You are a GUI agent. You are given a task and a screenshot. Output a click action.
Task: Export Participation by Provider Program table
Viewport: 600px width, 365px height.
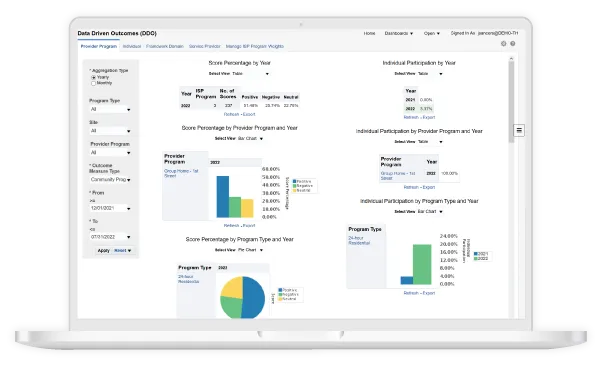coord(429,187)
